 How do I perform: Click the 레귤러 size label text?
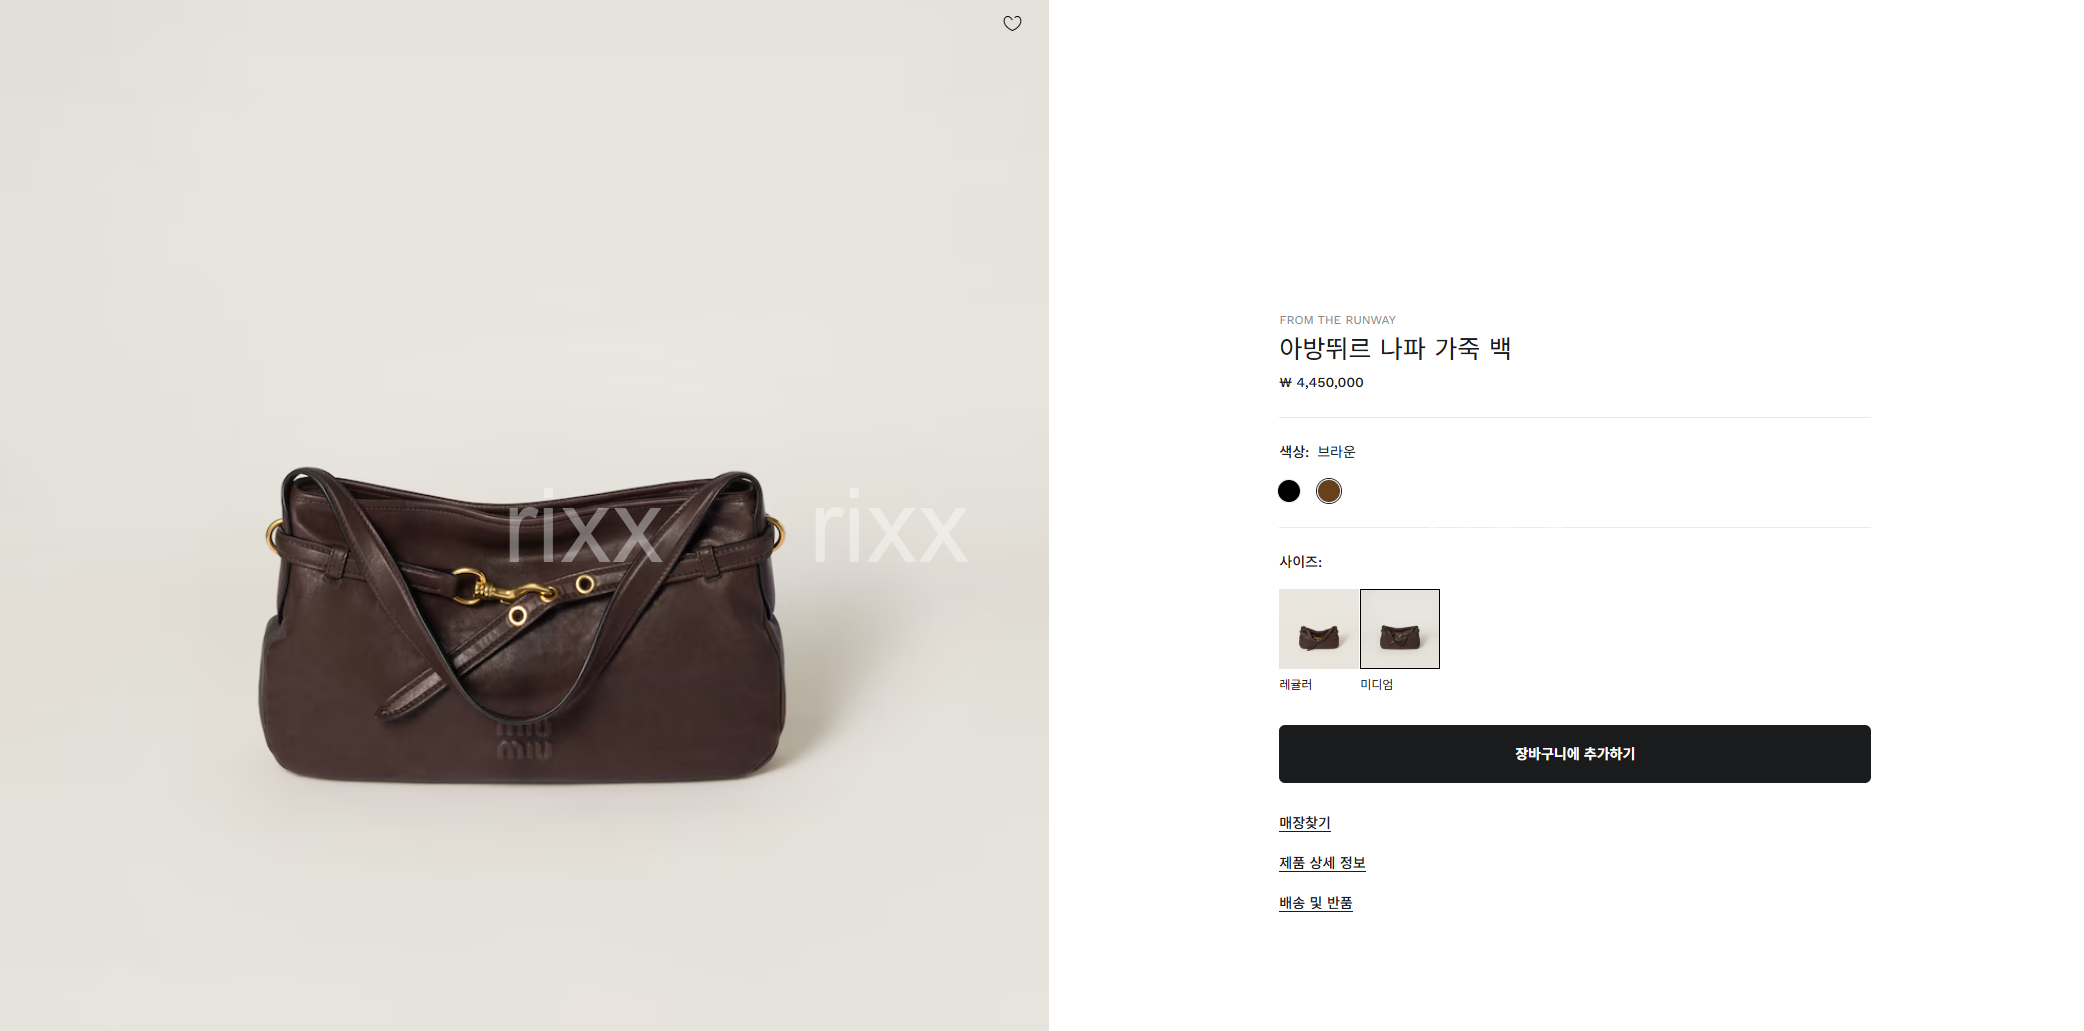tap(1295, 685)
